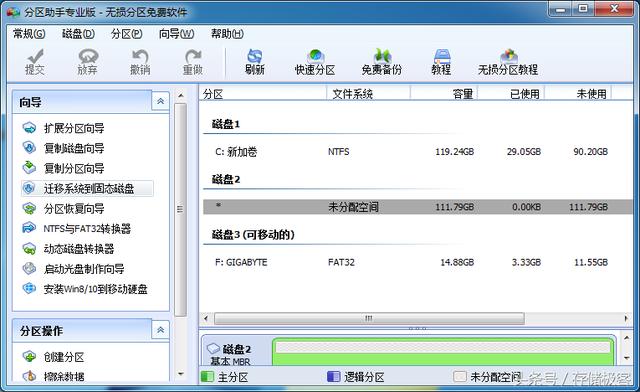This screenshot has width=640, height=392.
Task: Open NTFS与FAT32转换器
Action: point(77,229)
